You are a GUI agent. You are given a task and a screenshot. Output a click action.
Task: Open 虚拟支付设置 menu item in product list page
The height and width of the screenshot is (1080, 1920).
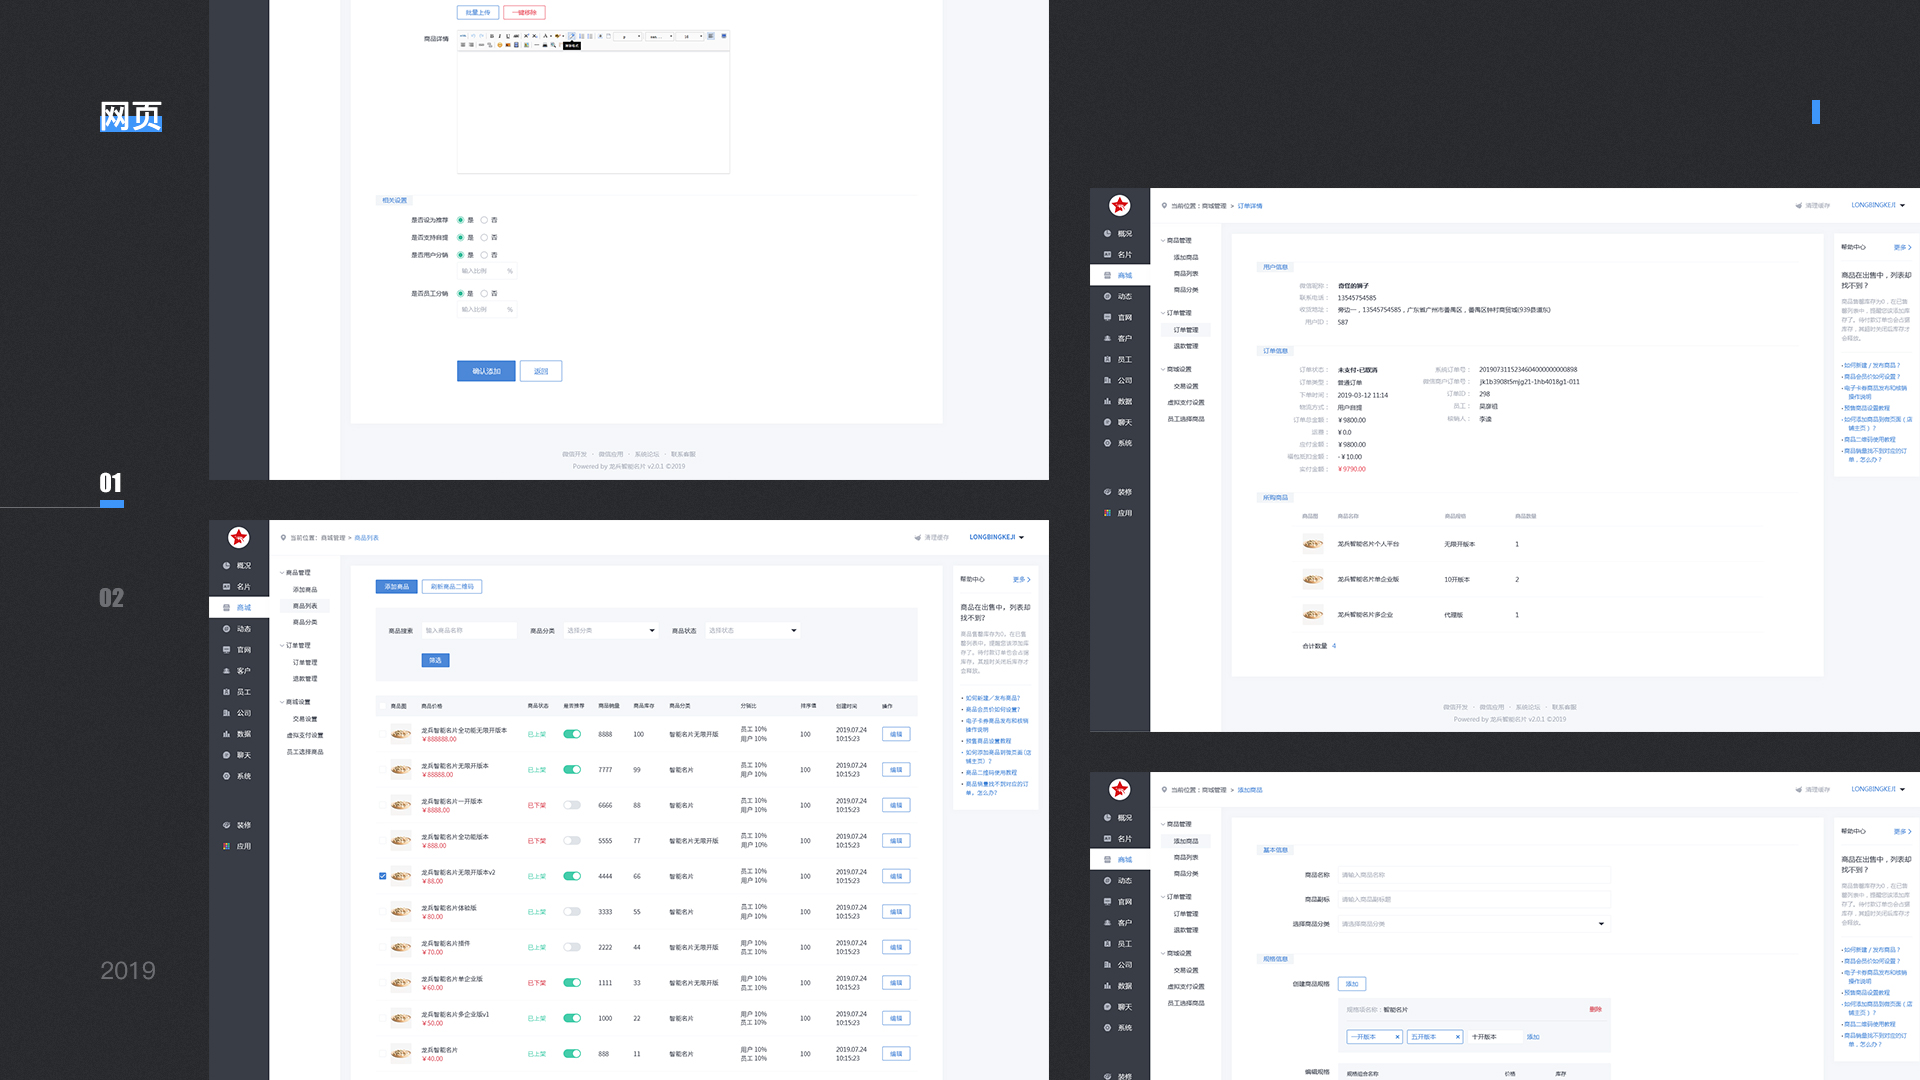pyautogui.click(x=305, y=735)
